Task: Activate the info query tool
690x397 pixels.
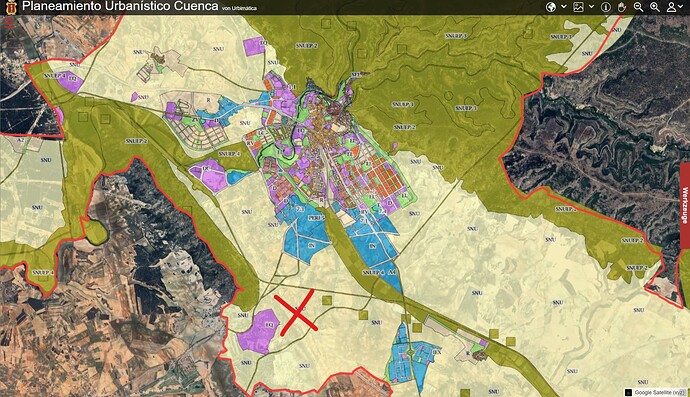Action: 606,7
